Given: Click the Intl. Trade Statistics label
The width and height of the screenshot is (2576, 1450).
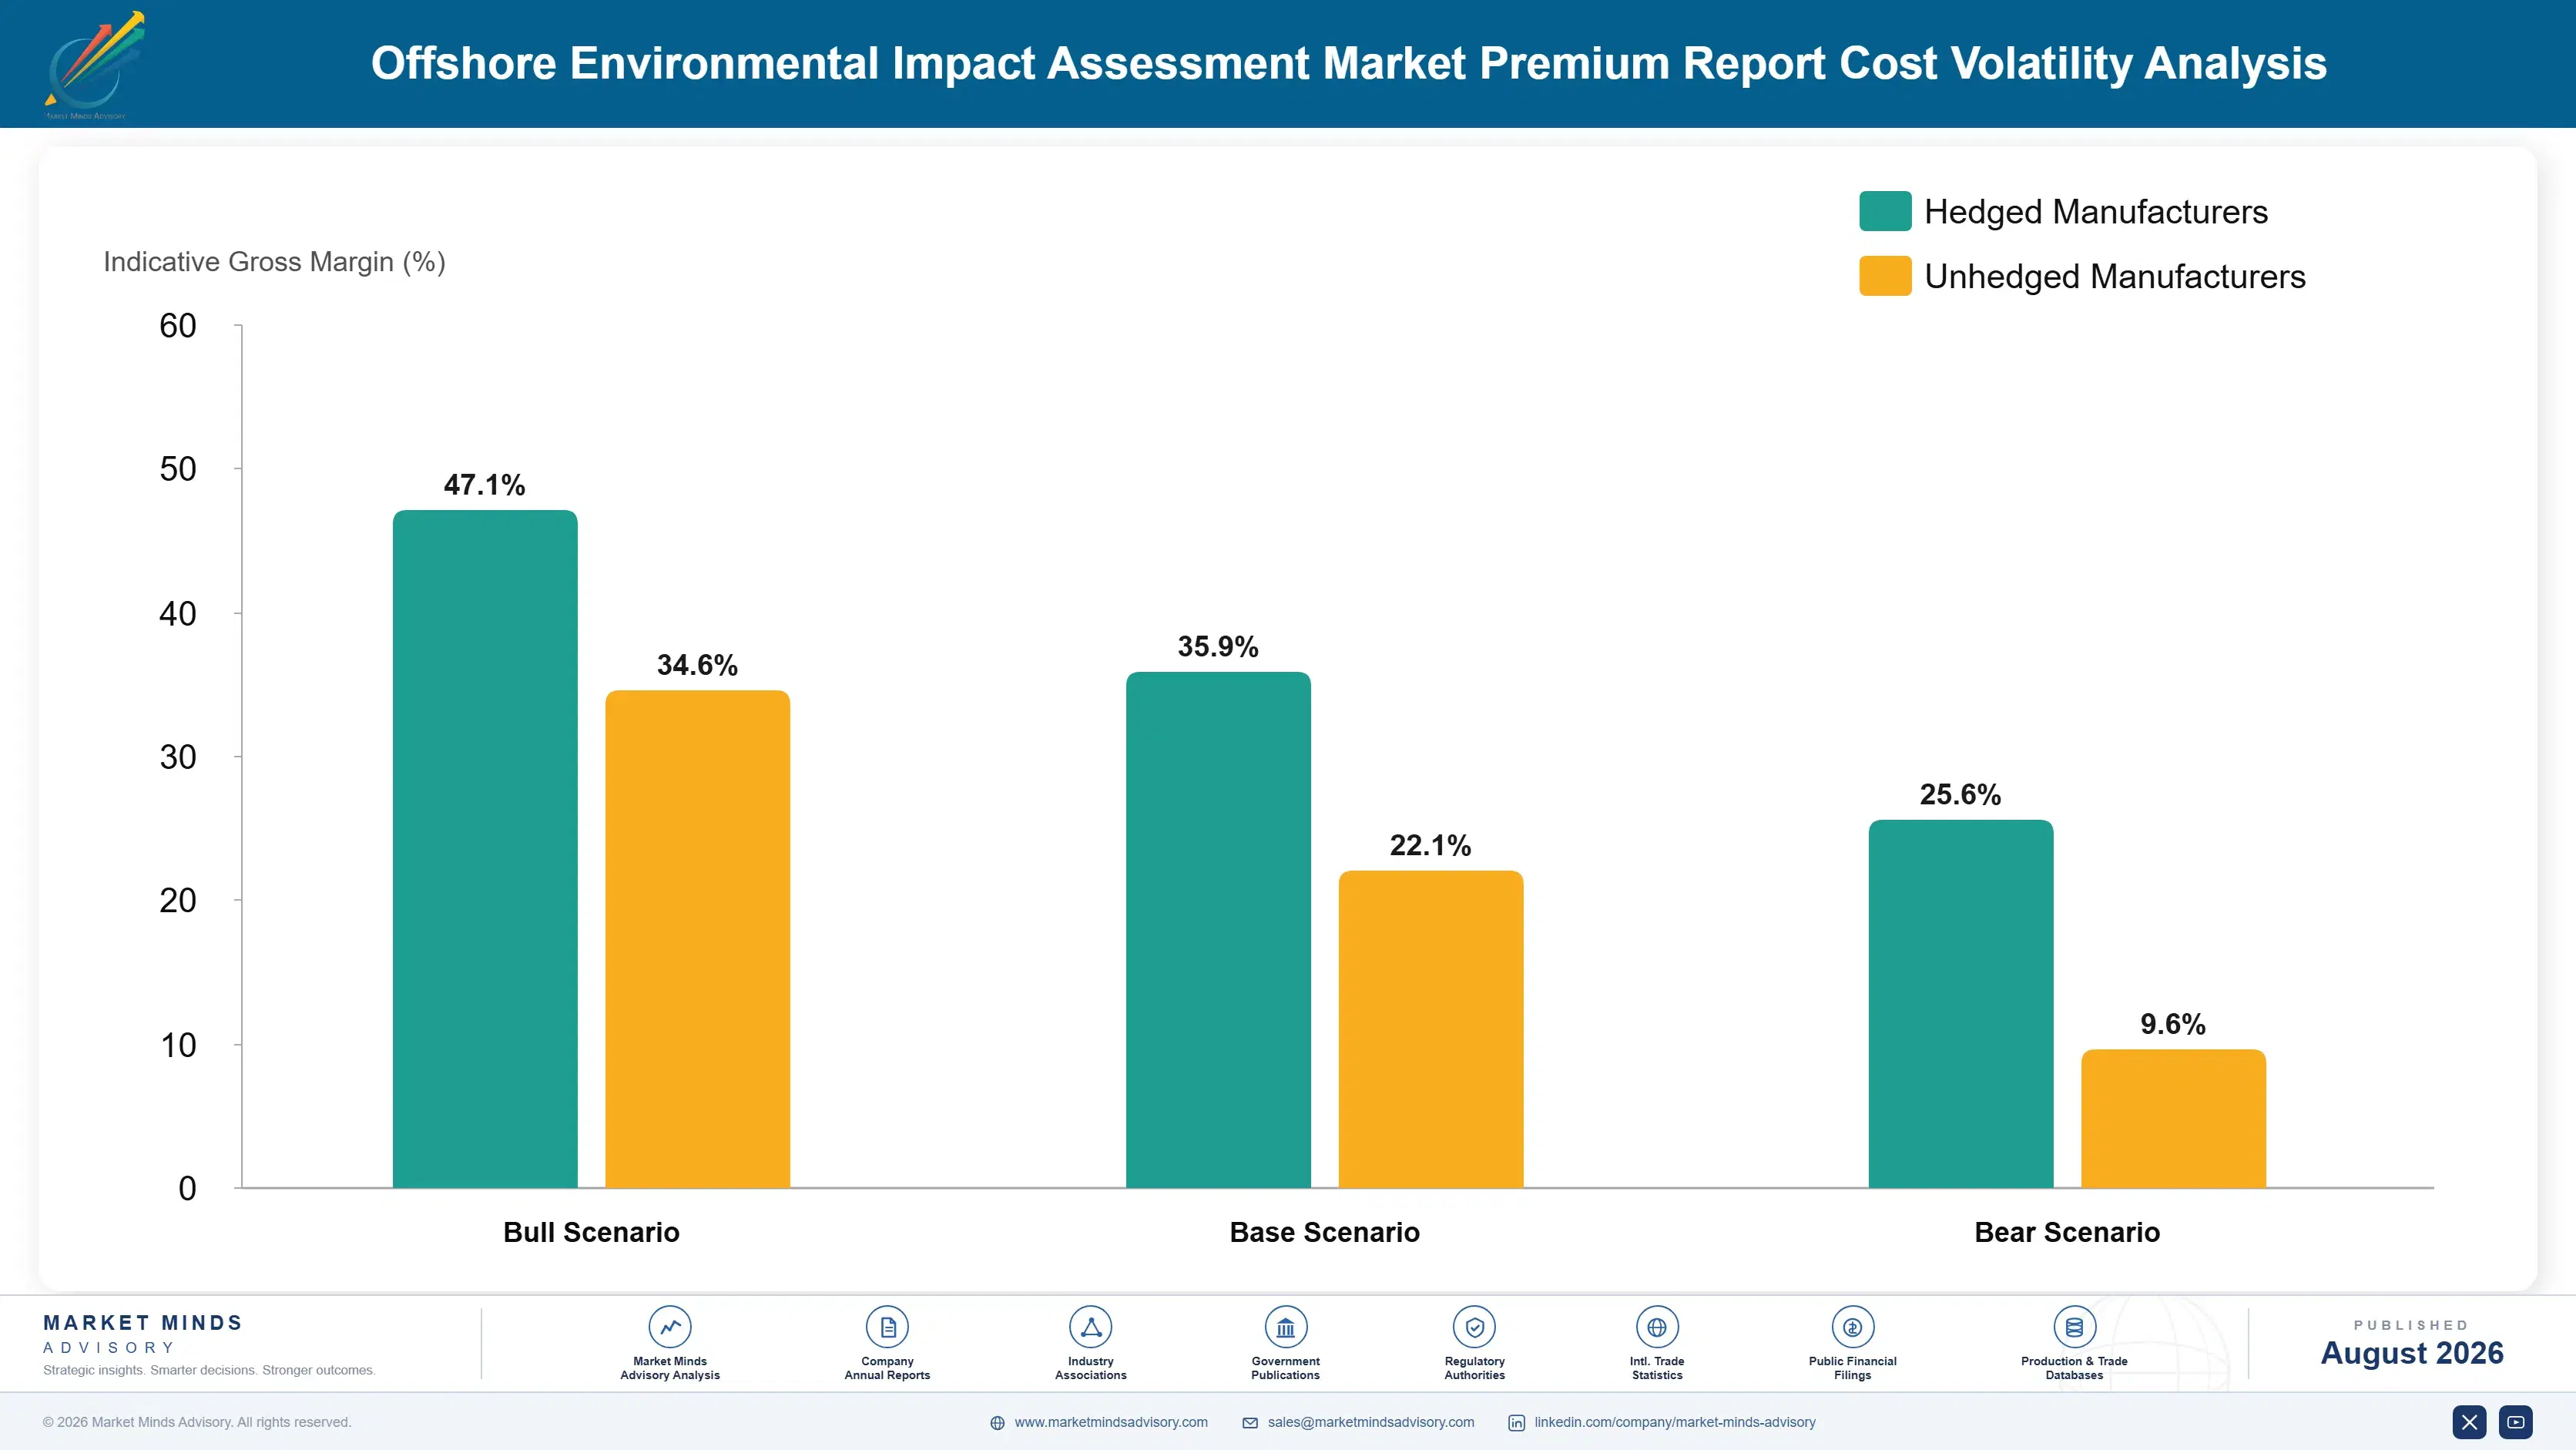Looking at the screenshot, I should (1657, 1368).
